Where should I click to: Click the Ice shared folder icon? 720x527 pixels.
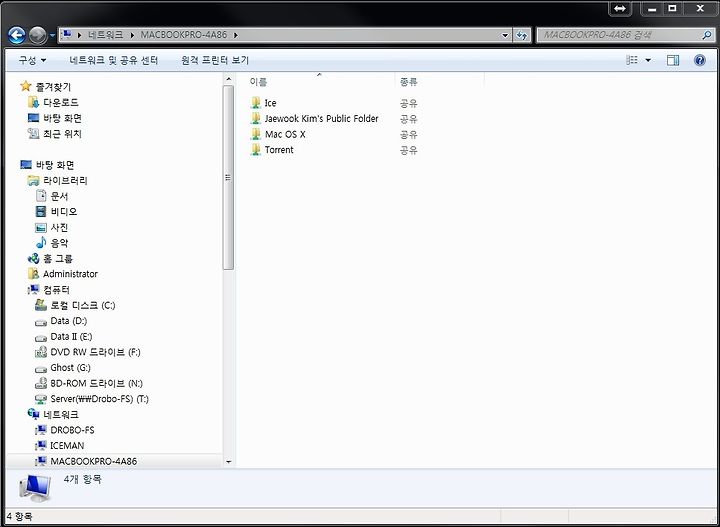click(x=256, y=103)
